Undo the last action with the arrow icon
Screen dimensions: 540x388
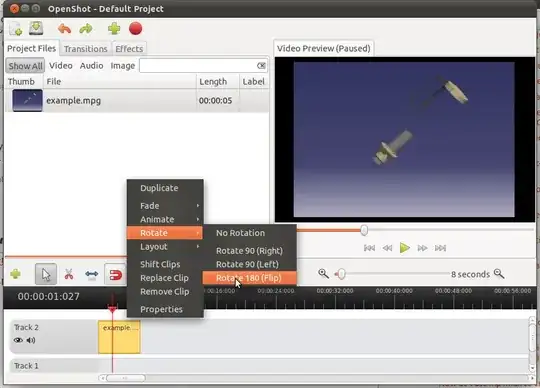coord(64,29)
